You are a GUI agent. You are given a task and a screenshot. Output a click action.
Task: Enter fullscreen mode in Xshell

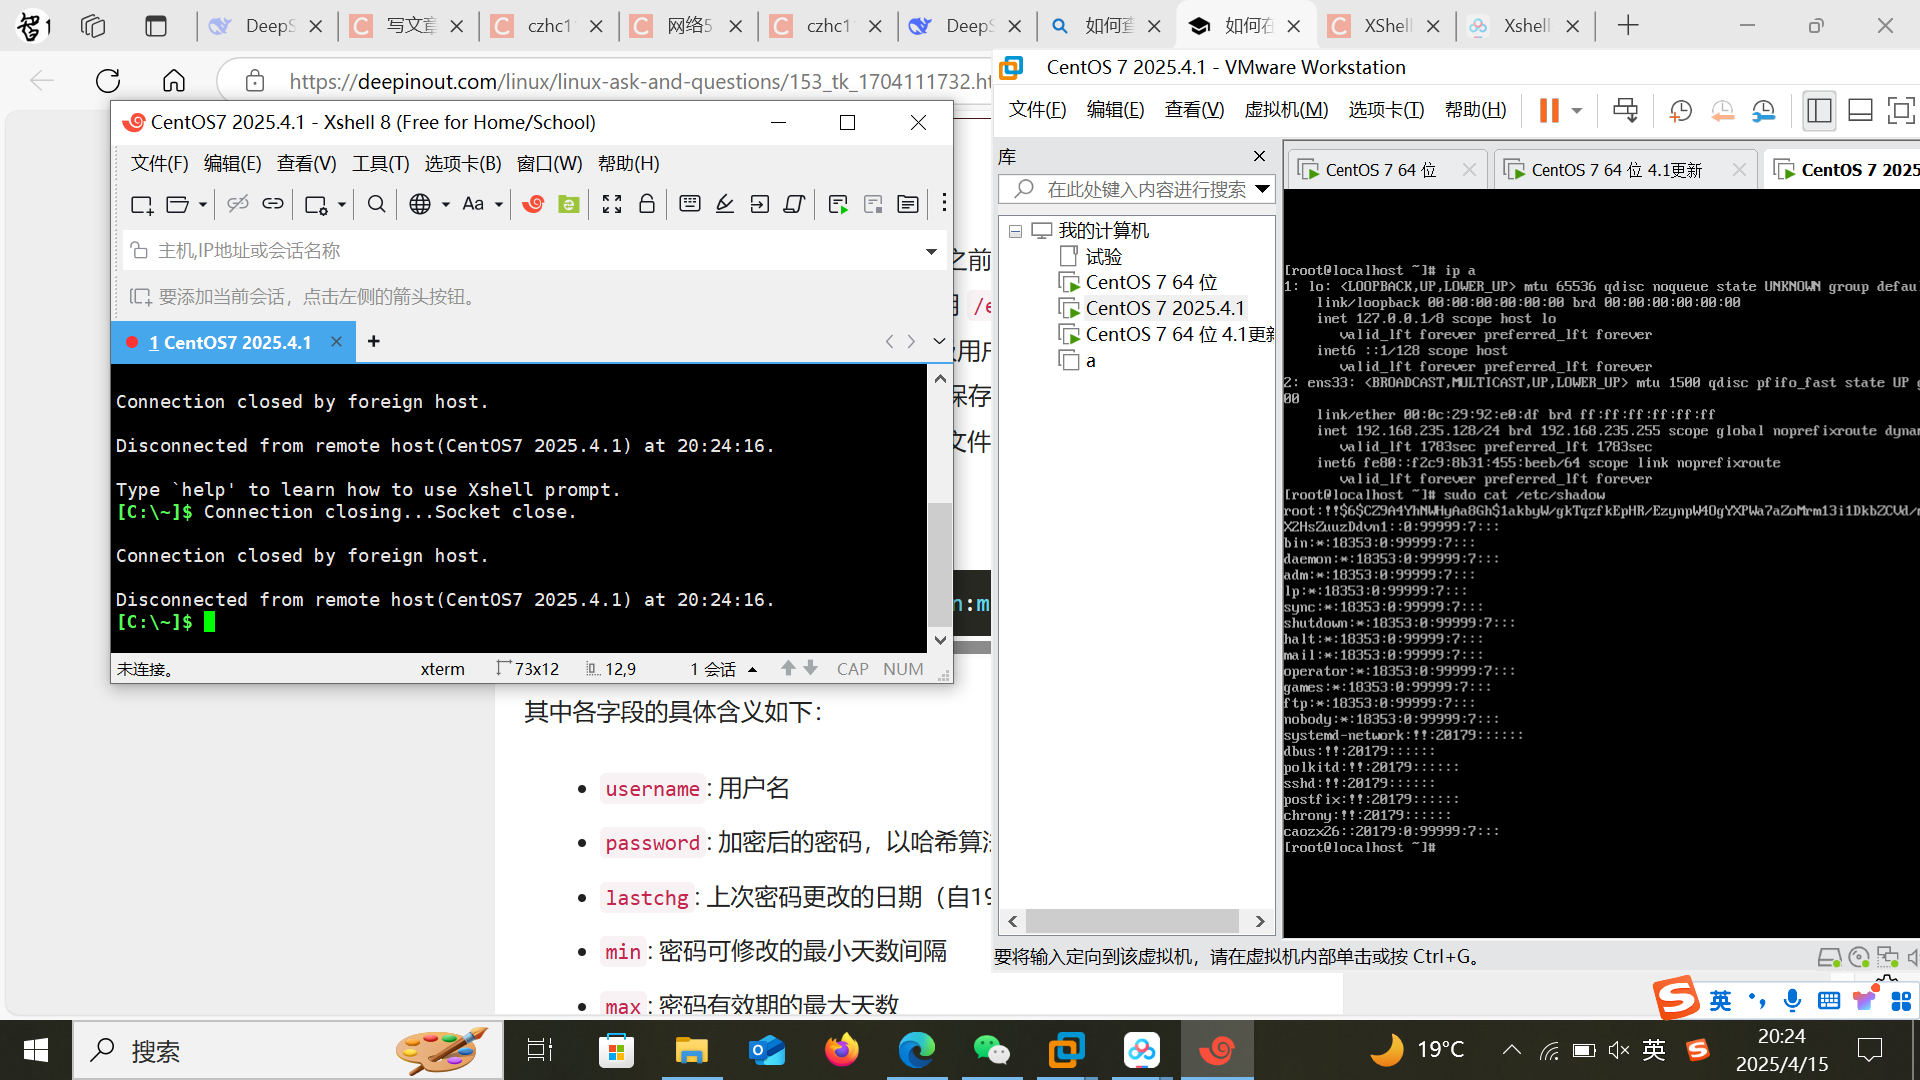(612, 204)
